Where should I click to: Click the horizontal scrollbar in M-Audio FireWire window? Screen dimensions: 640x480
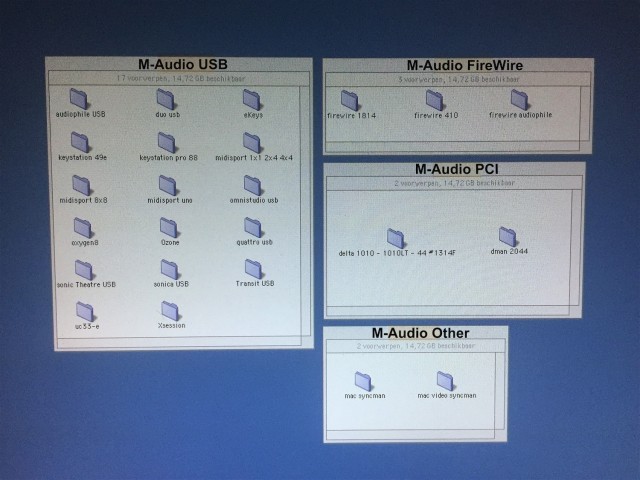pos(453,146)
